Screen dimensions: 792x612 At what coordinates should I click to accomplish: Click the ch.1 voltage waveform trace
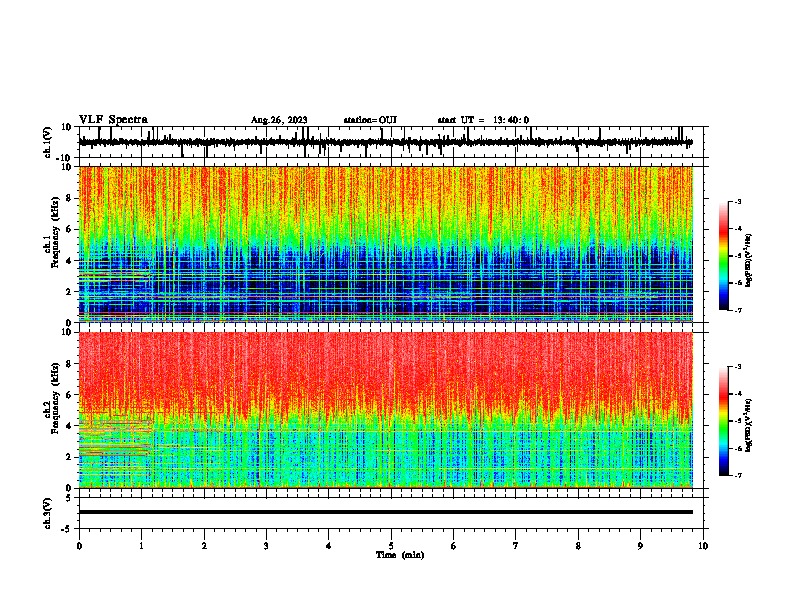pos(385,142)
